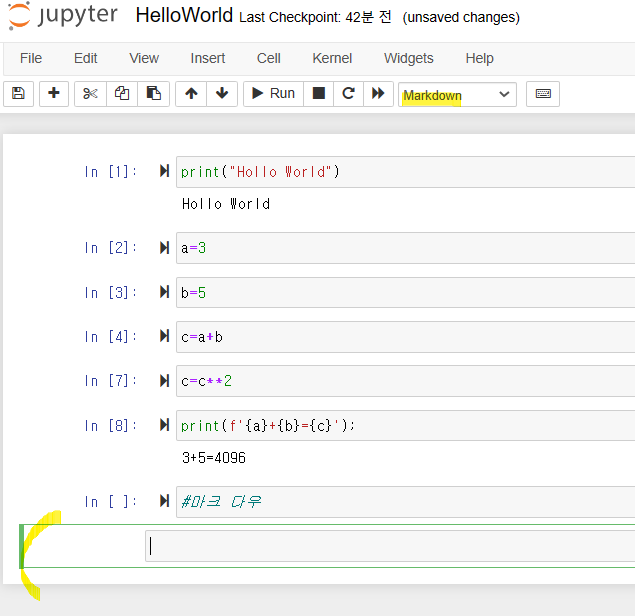Image resolution: width=635 pixels, height=616 pixels.
Task: Open the Edit menu
Action: coord(85,58)
